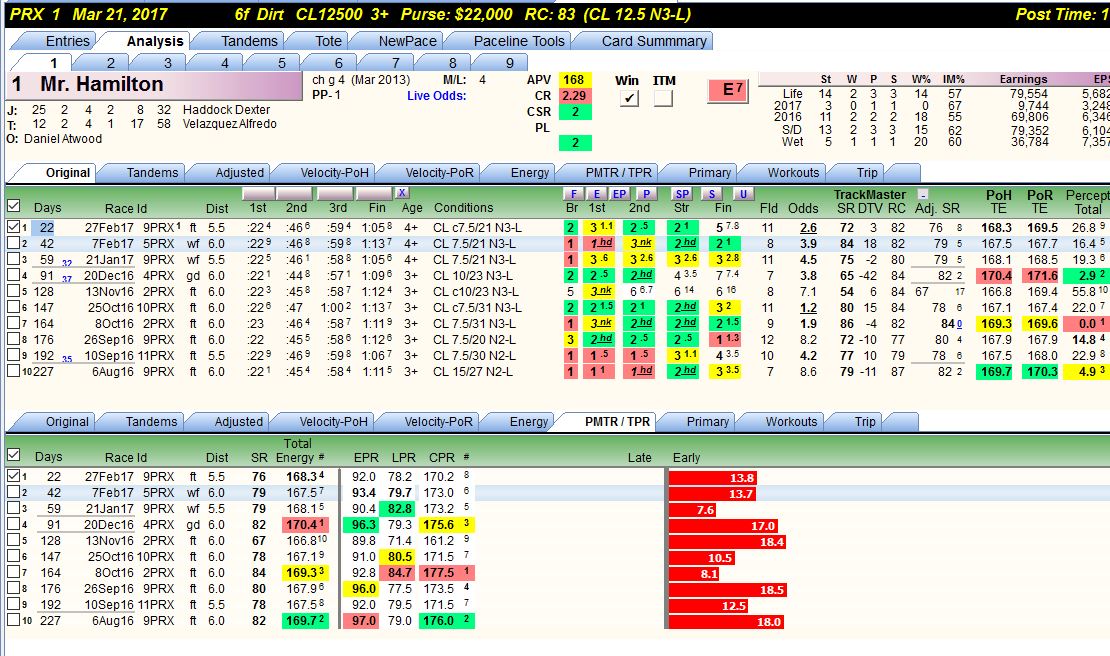Open the Energy tab in upper panel
Screen dimensions: 1110x656
(x=529, y=173)
